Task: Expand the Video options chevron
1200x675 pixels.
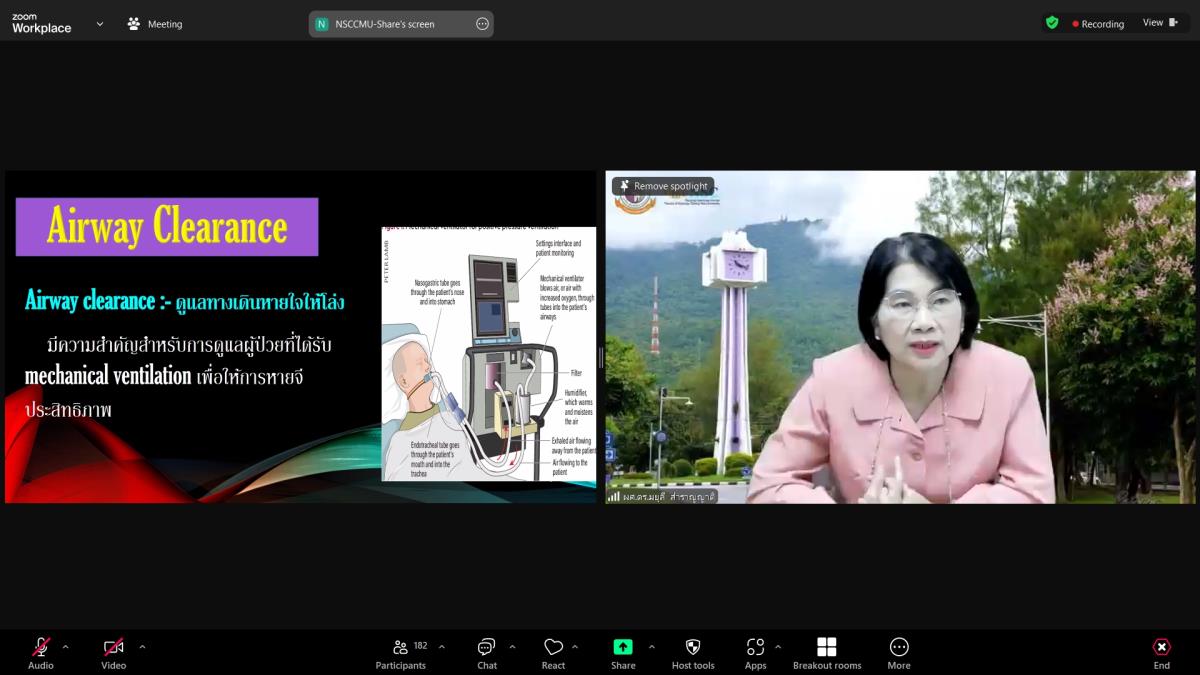Action: point(142,647)
